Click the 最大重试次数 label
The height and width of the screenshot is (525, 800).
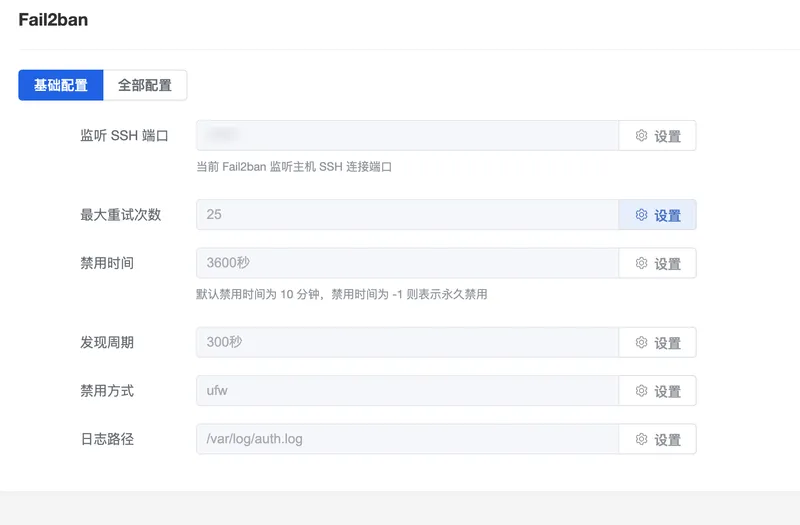click(x=120, y=215)
